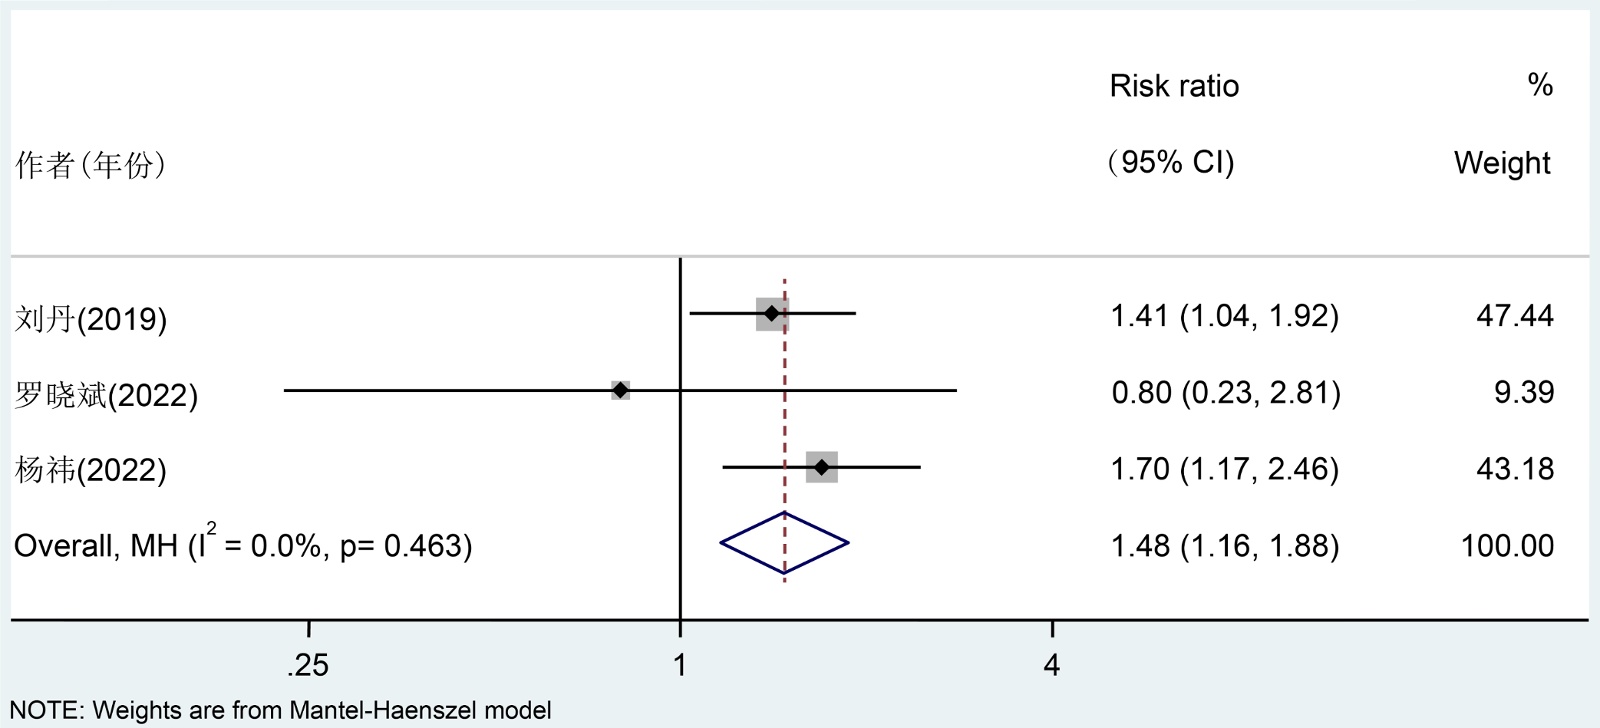Click the Weight column header
The width and height of the screenshot is (1600, 728).
1502,163
